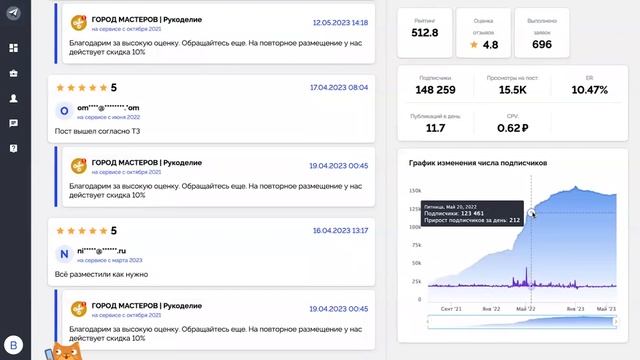Click the '150k' chart y-axis label
Viewport: 640px width, 360px height.
coord(415,191)
